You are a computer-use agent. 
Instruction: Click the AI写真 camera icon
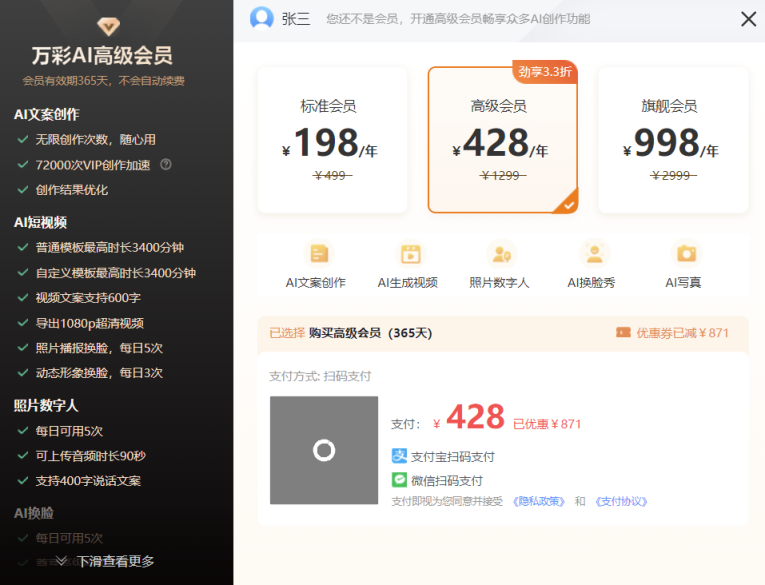685,254
